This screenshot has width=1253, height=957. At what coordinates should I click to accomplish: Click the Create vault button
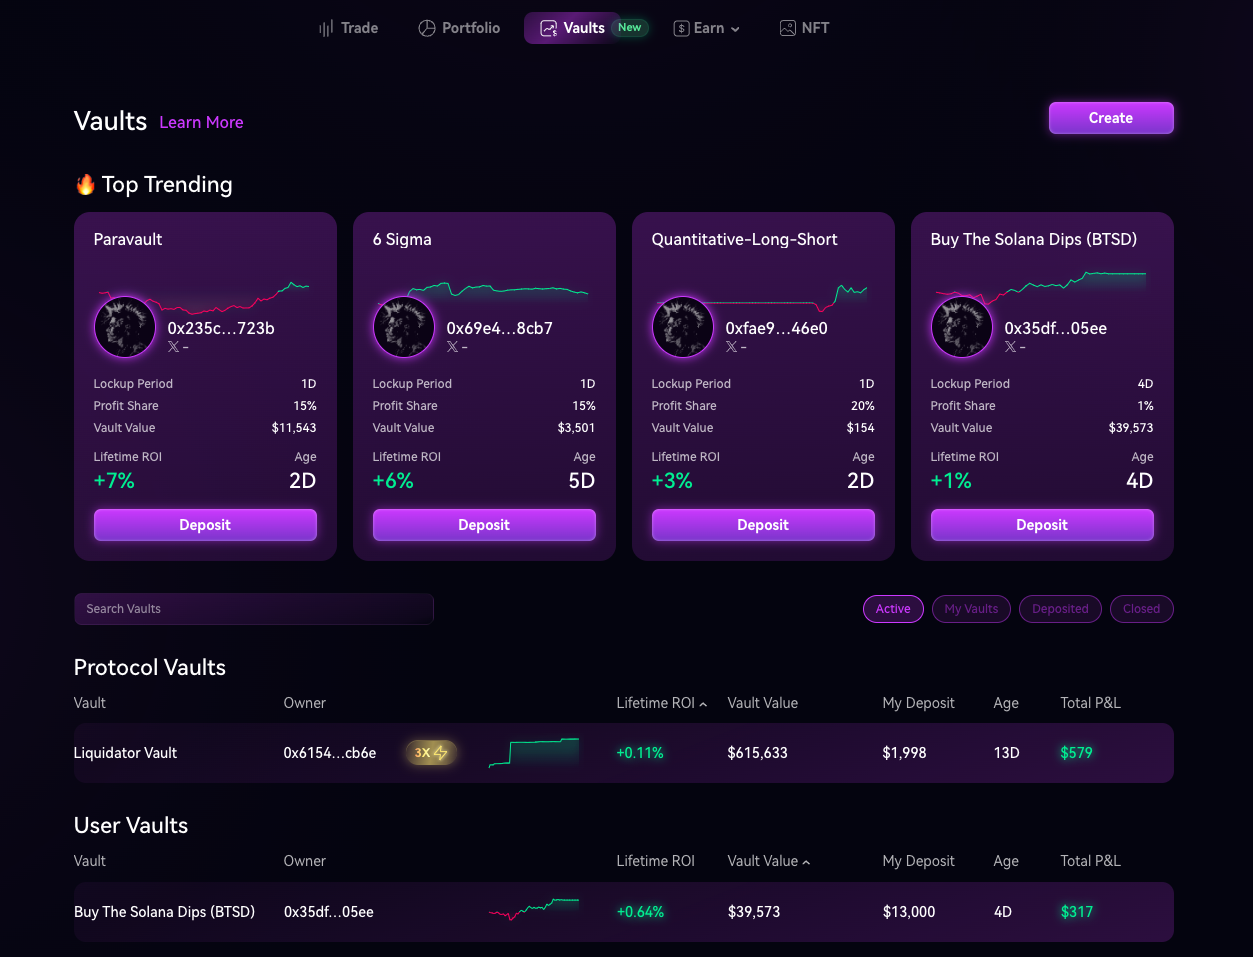[1111, 118]
